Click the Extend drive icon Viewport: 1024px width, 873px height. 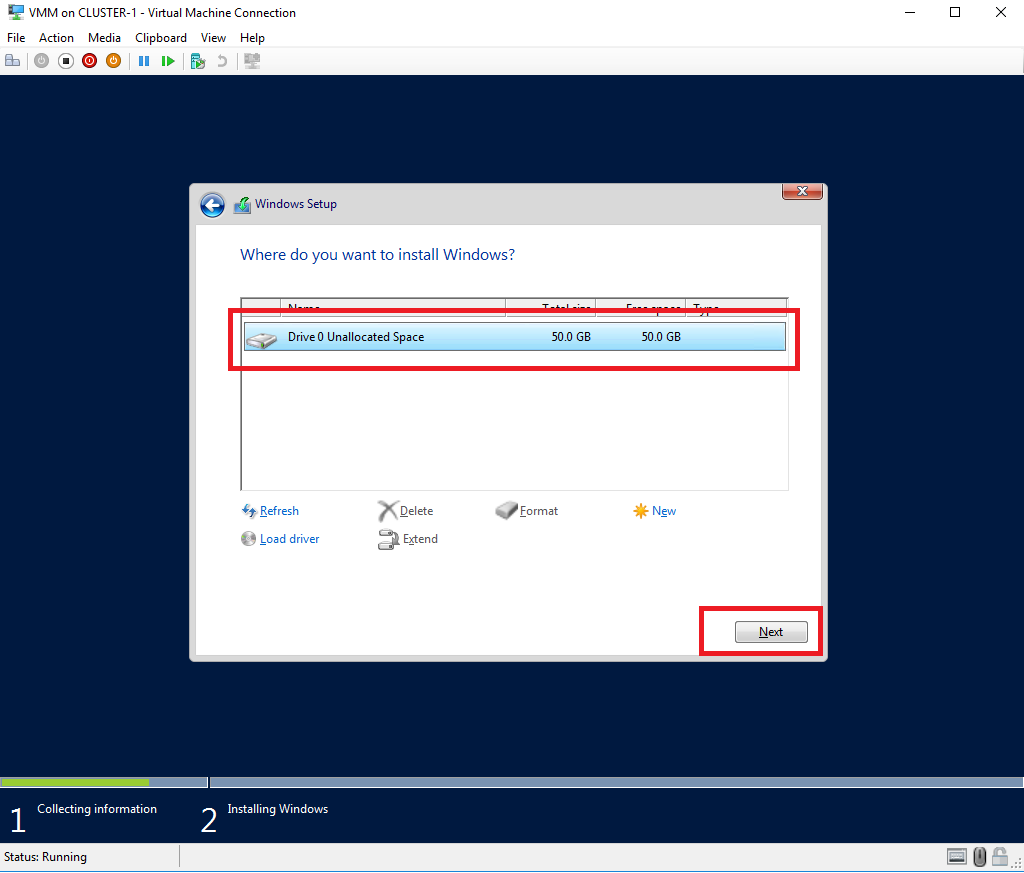click(388, 539)
